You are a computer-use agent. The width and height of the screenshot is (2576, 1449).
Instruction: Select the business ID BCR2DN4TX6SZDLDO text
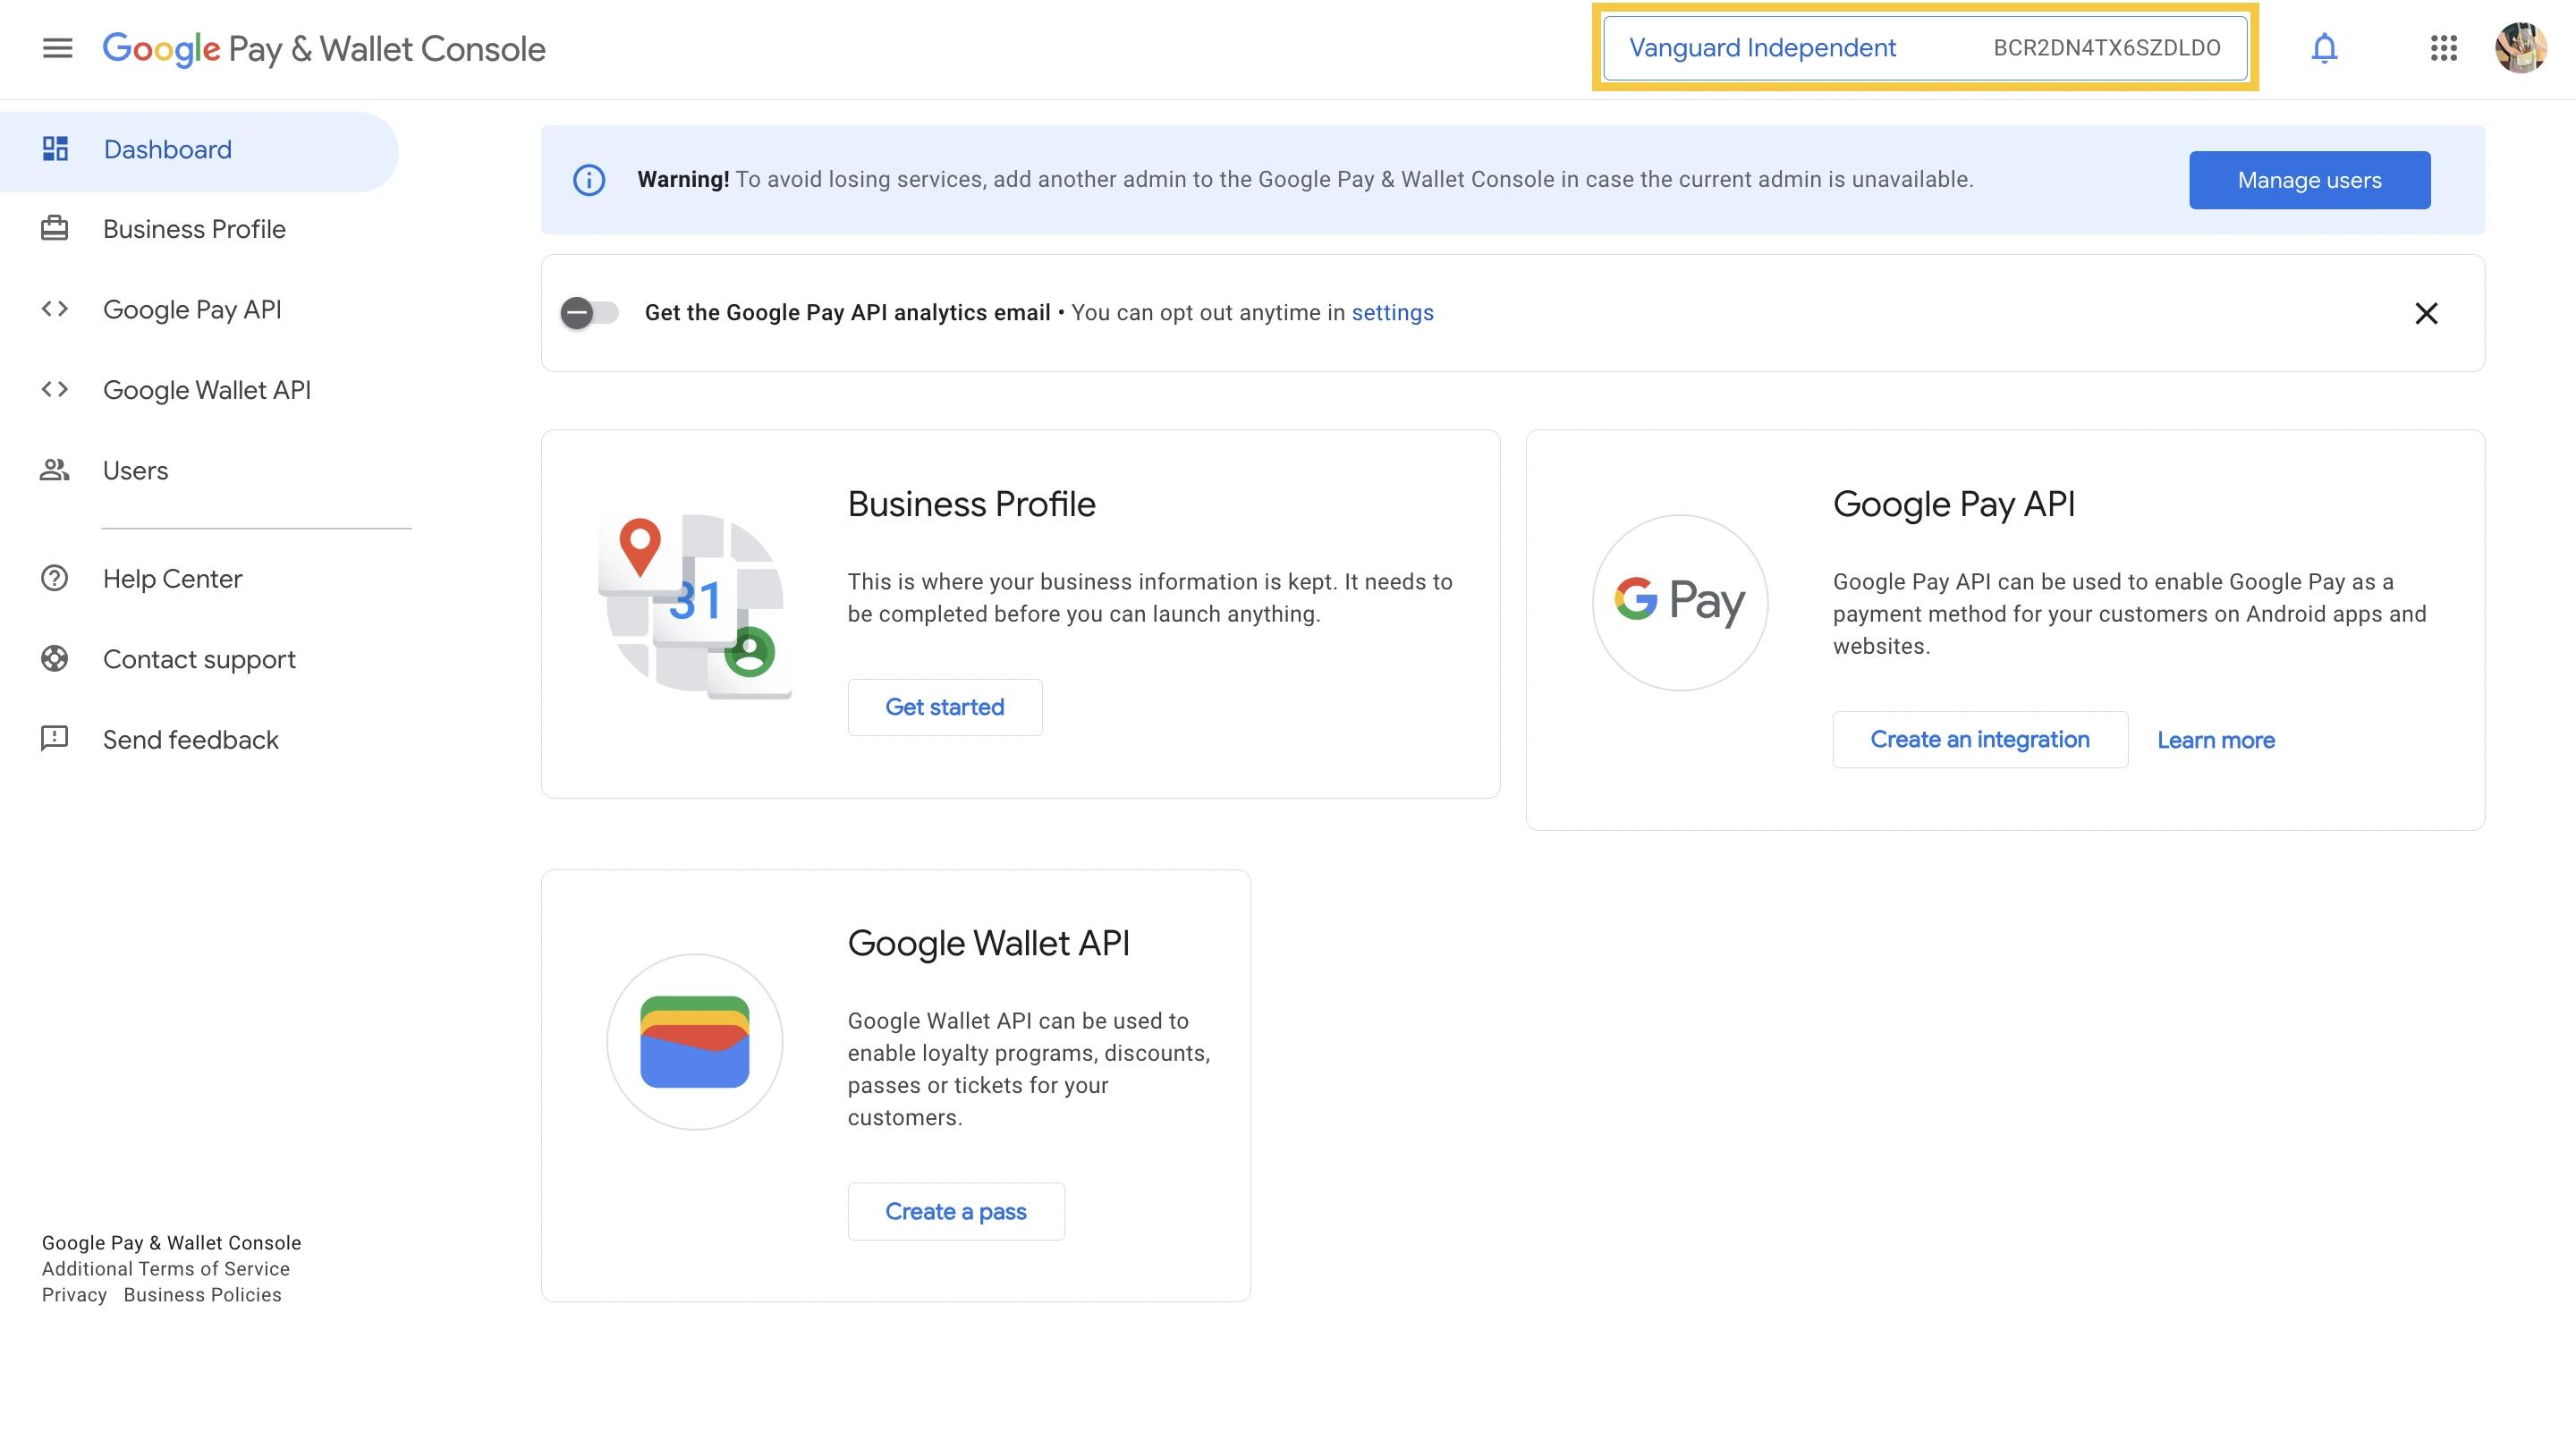[2106, 48]
